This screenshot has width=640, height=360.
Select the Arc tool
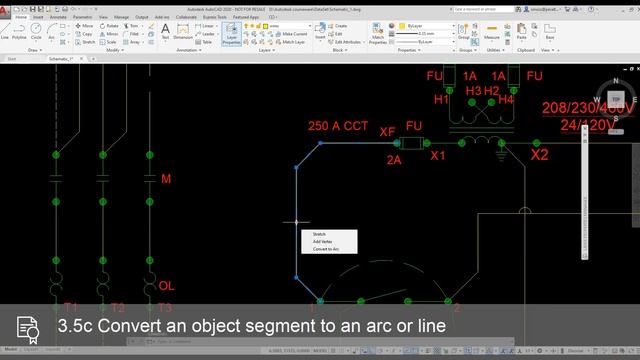[x=51, y=31]
